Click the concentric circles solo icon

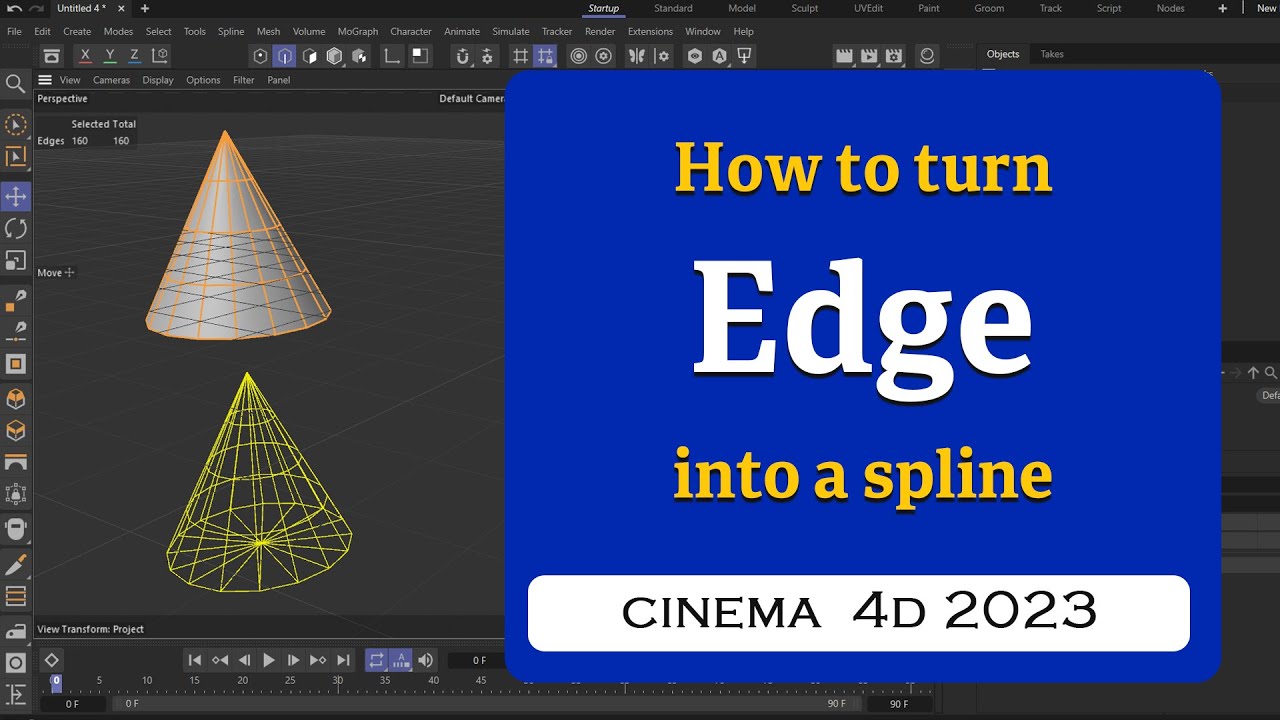pos(578,56)
